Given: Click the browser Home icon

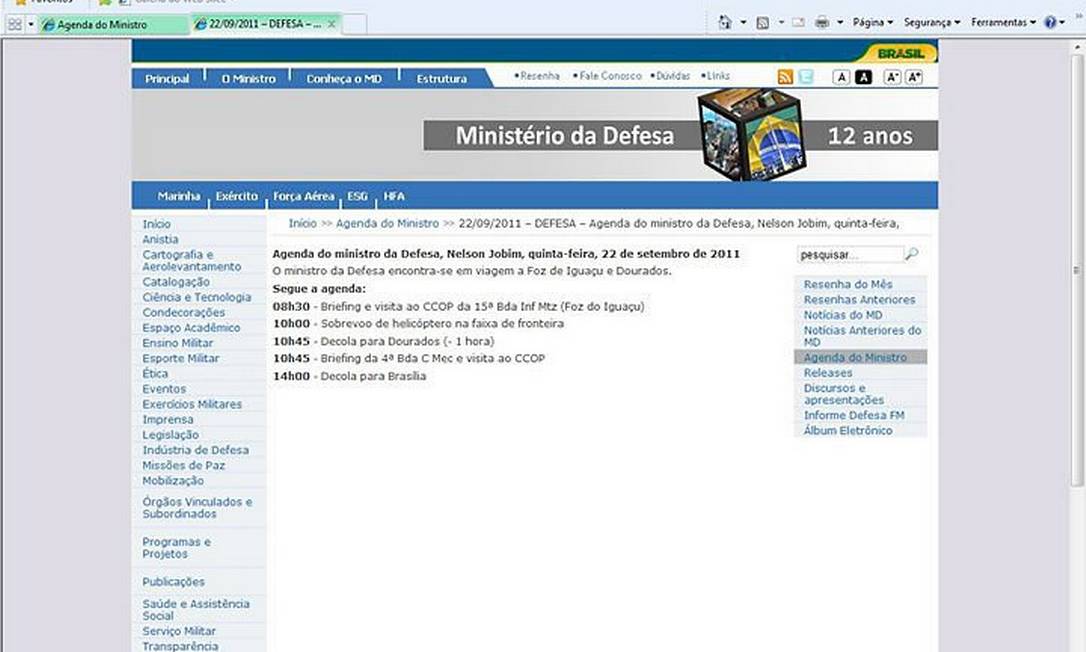Looking at the screenshot, I should click(725, 22).
